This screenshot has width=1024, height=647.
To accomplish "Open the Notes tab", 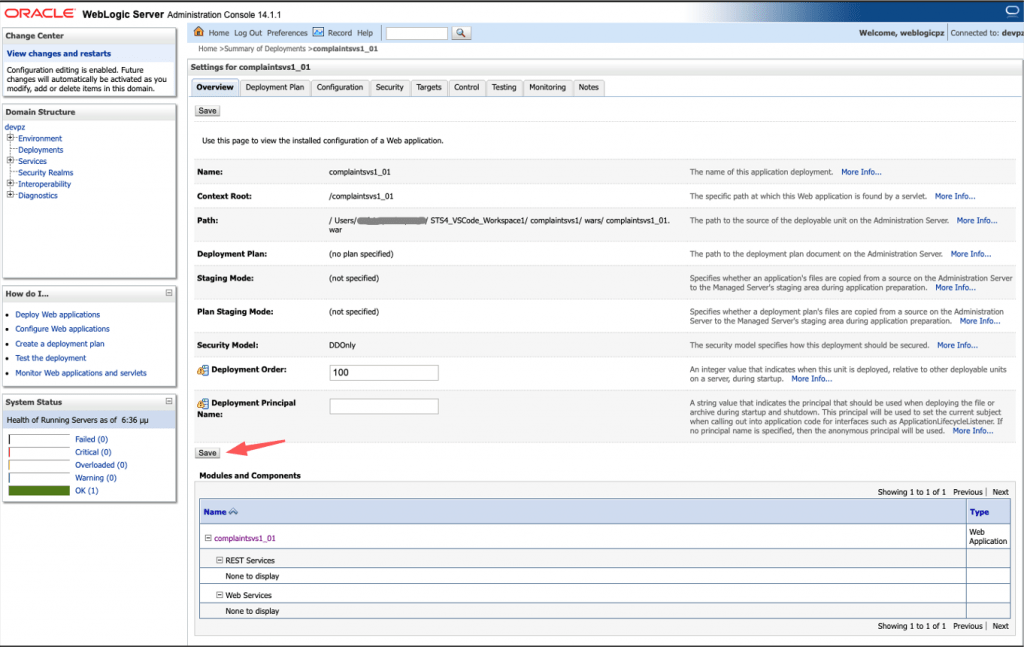I will click(588, 87).
